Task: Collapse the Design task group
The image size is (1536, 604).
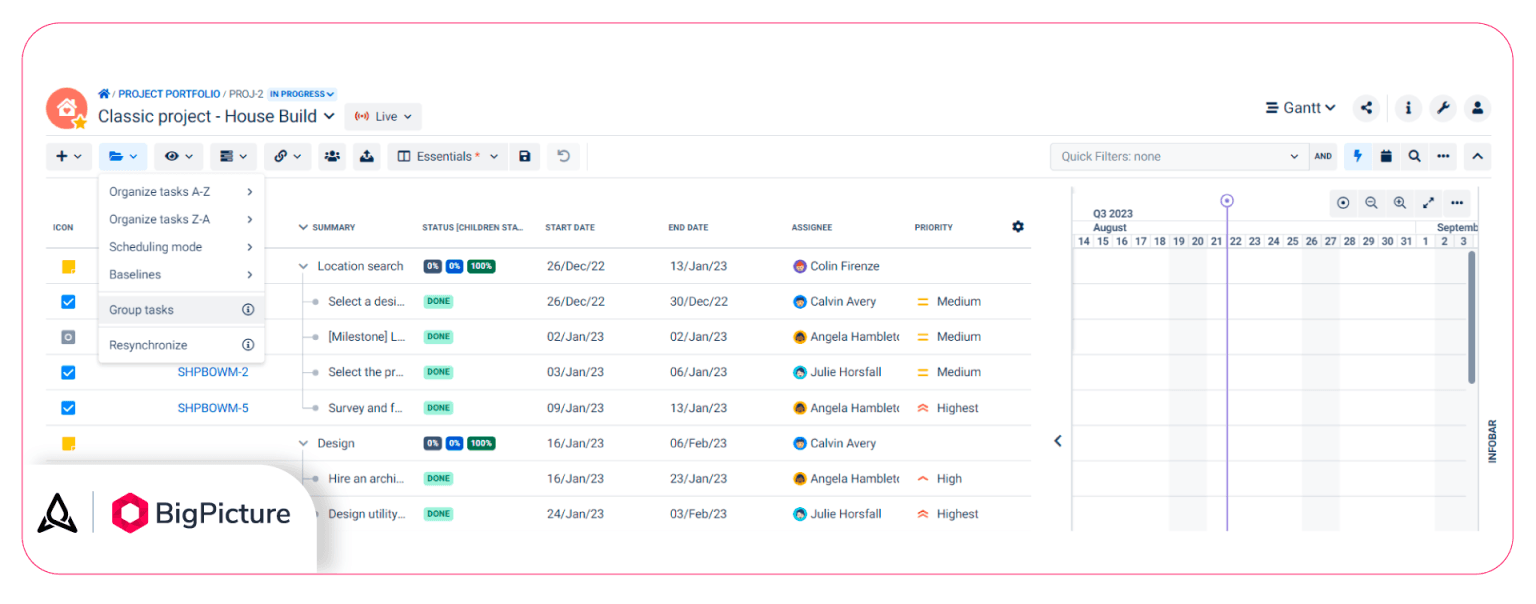Action: coord(303,444)
